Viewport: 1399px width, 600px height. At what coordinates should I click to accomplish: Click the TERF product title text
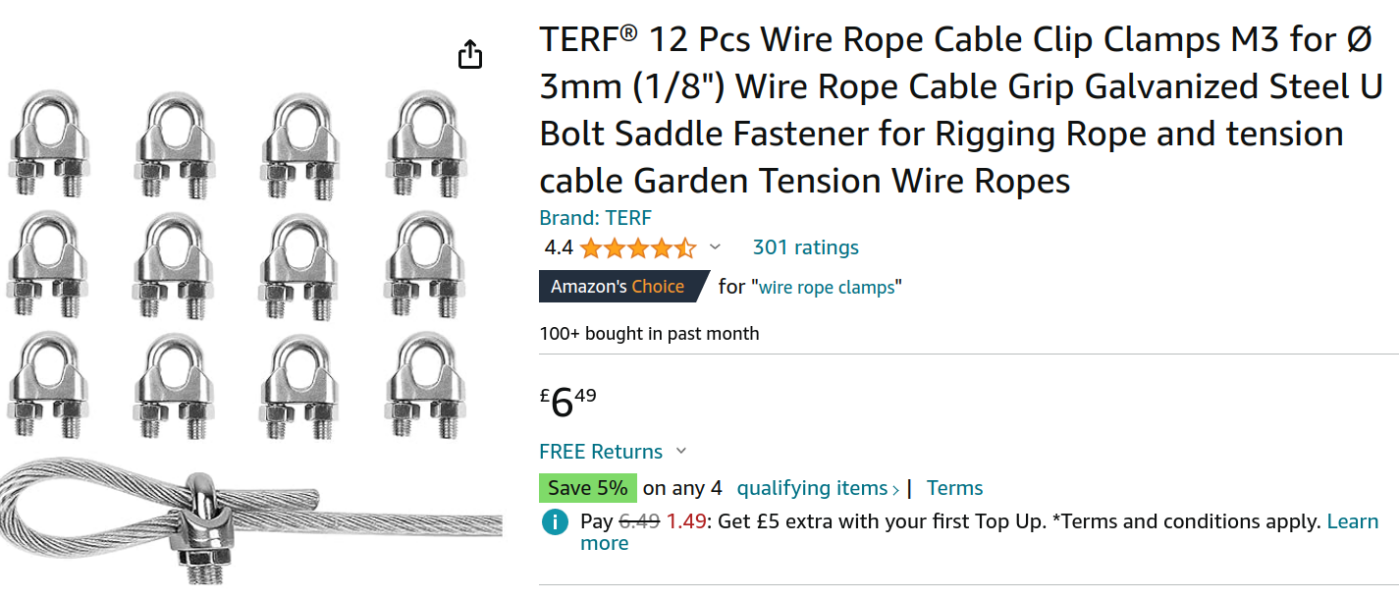[960, 110]
